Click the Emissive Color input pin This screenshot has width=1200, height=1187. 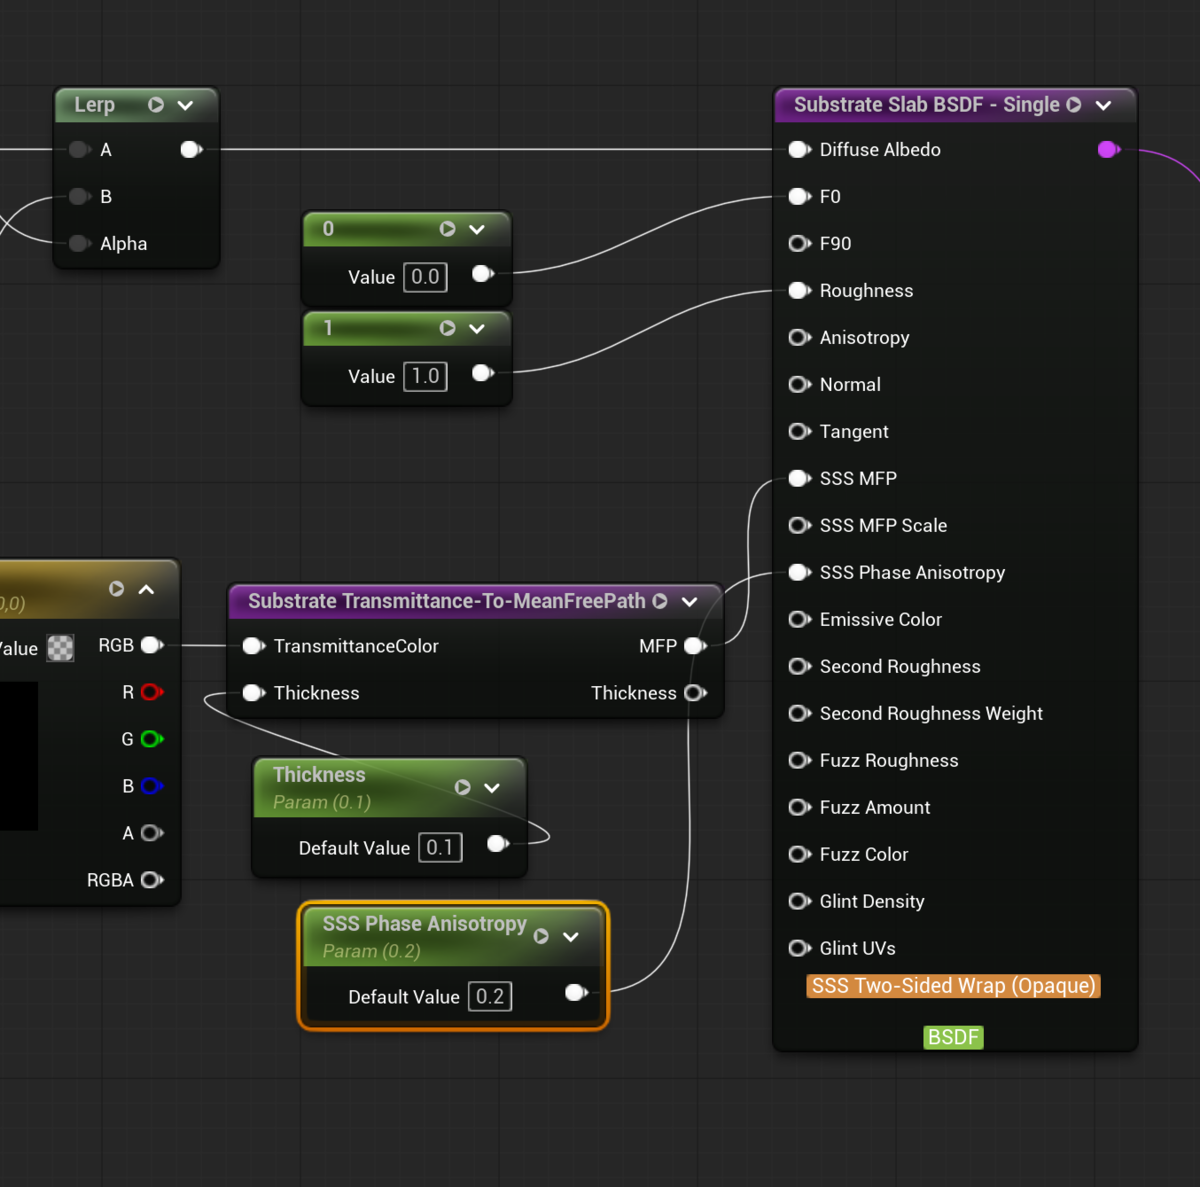pos(799,620)
